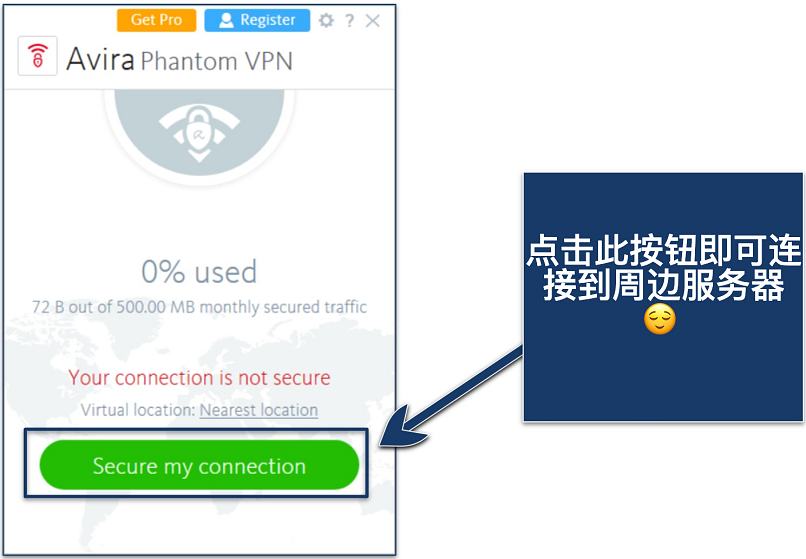Click the 'Virtual location:' label
806x559 pixels.
[x=138, y=410]
